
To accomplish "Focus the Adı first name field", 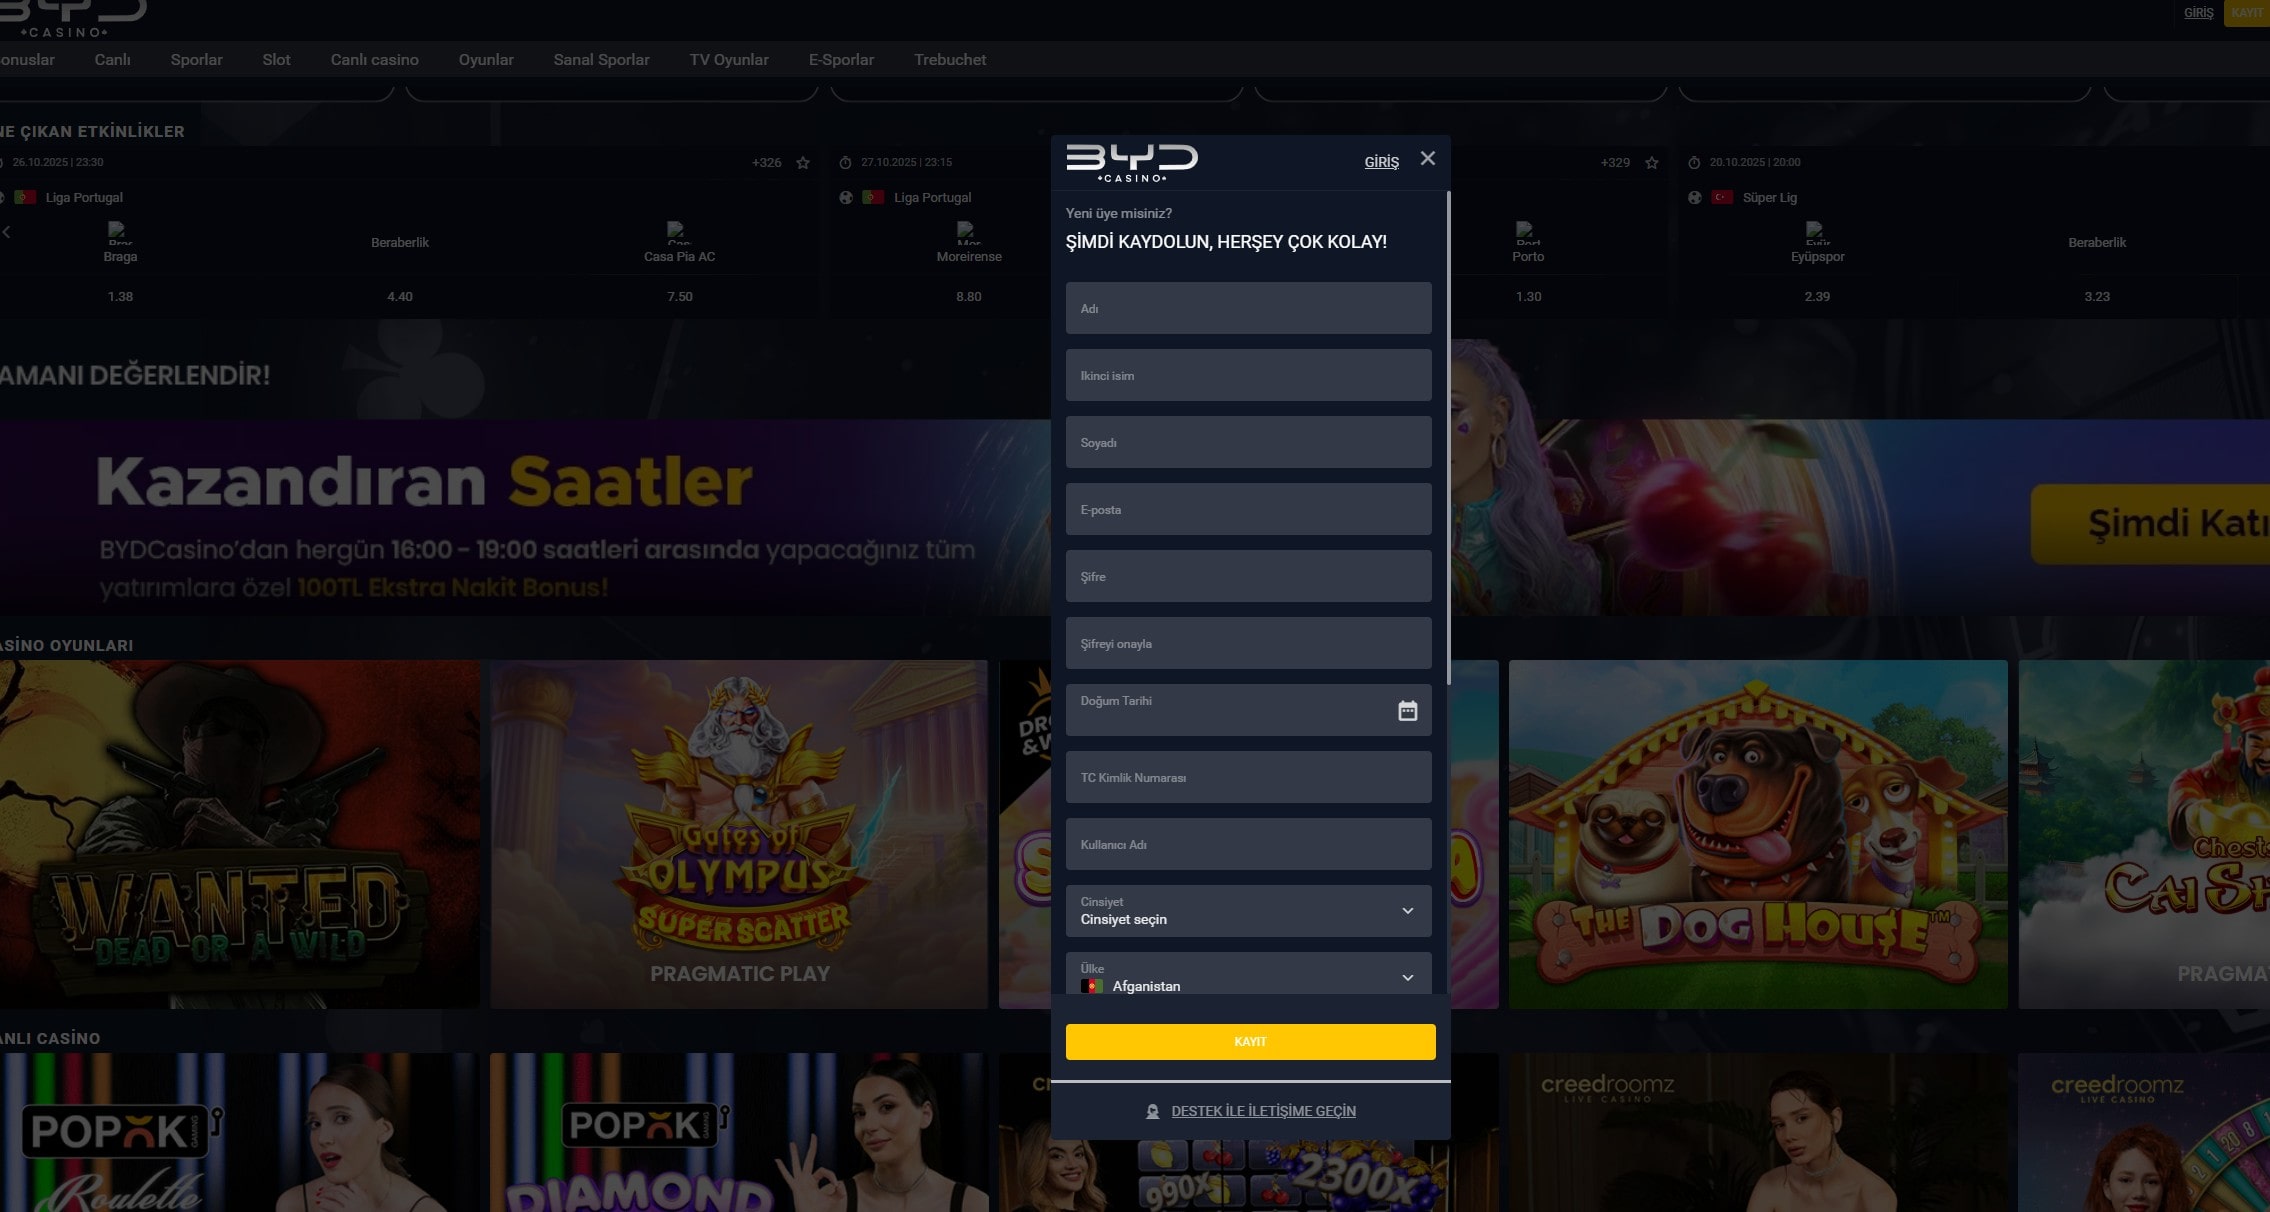I will pyautogui.click(x=1248, y=308).
